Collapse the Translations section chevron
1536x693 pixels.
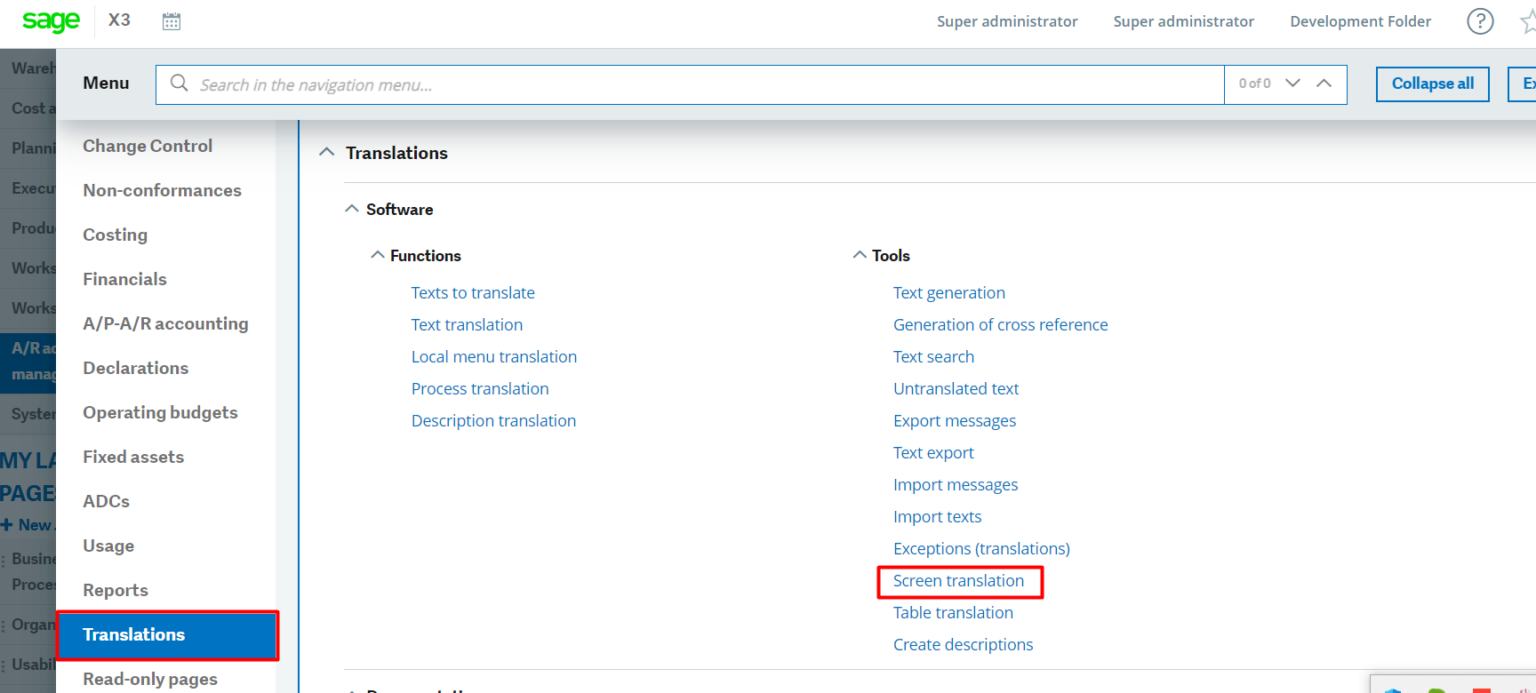326,152
